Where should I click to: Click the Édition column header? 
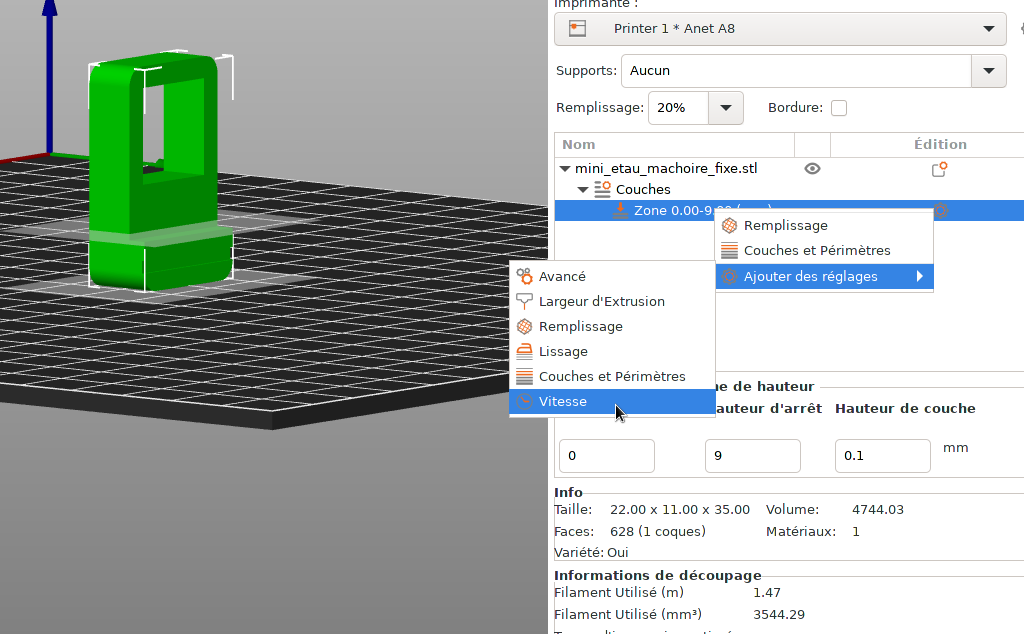tap(940, 144)
